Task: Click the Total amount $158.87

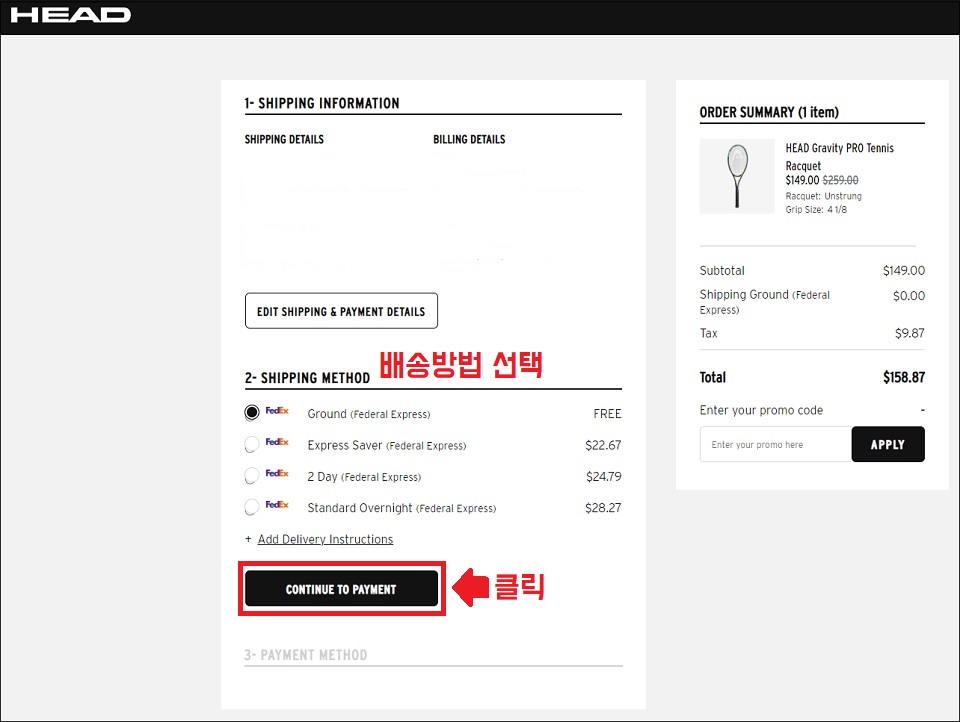Action: coord(904,377)
